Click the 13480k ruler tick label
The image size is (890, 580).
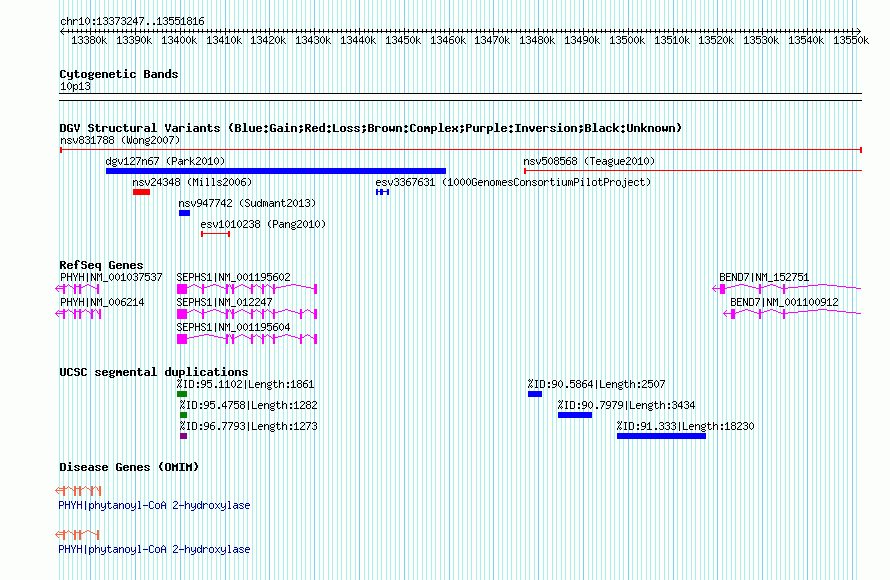tap(537, 40)
